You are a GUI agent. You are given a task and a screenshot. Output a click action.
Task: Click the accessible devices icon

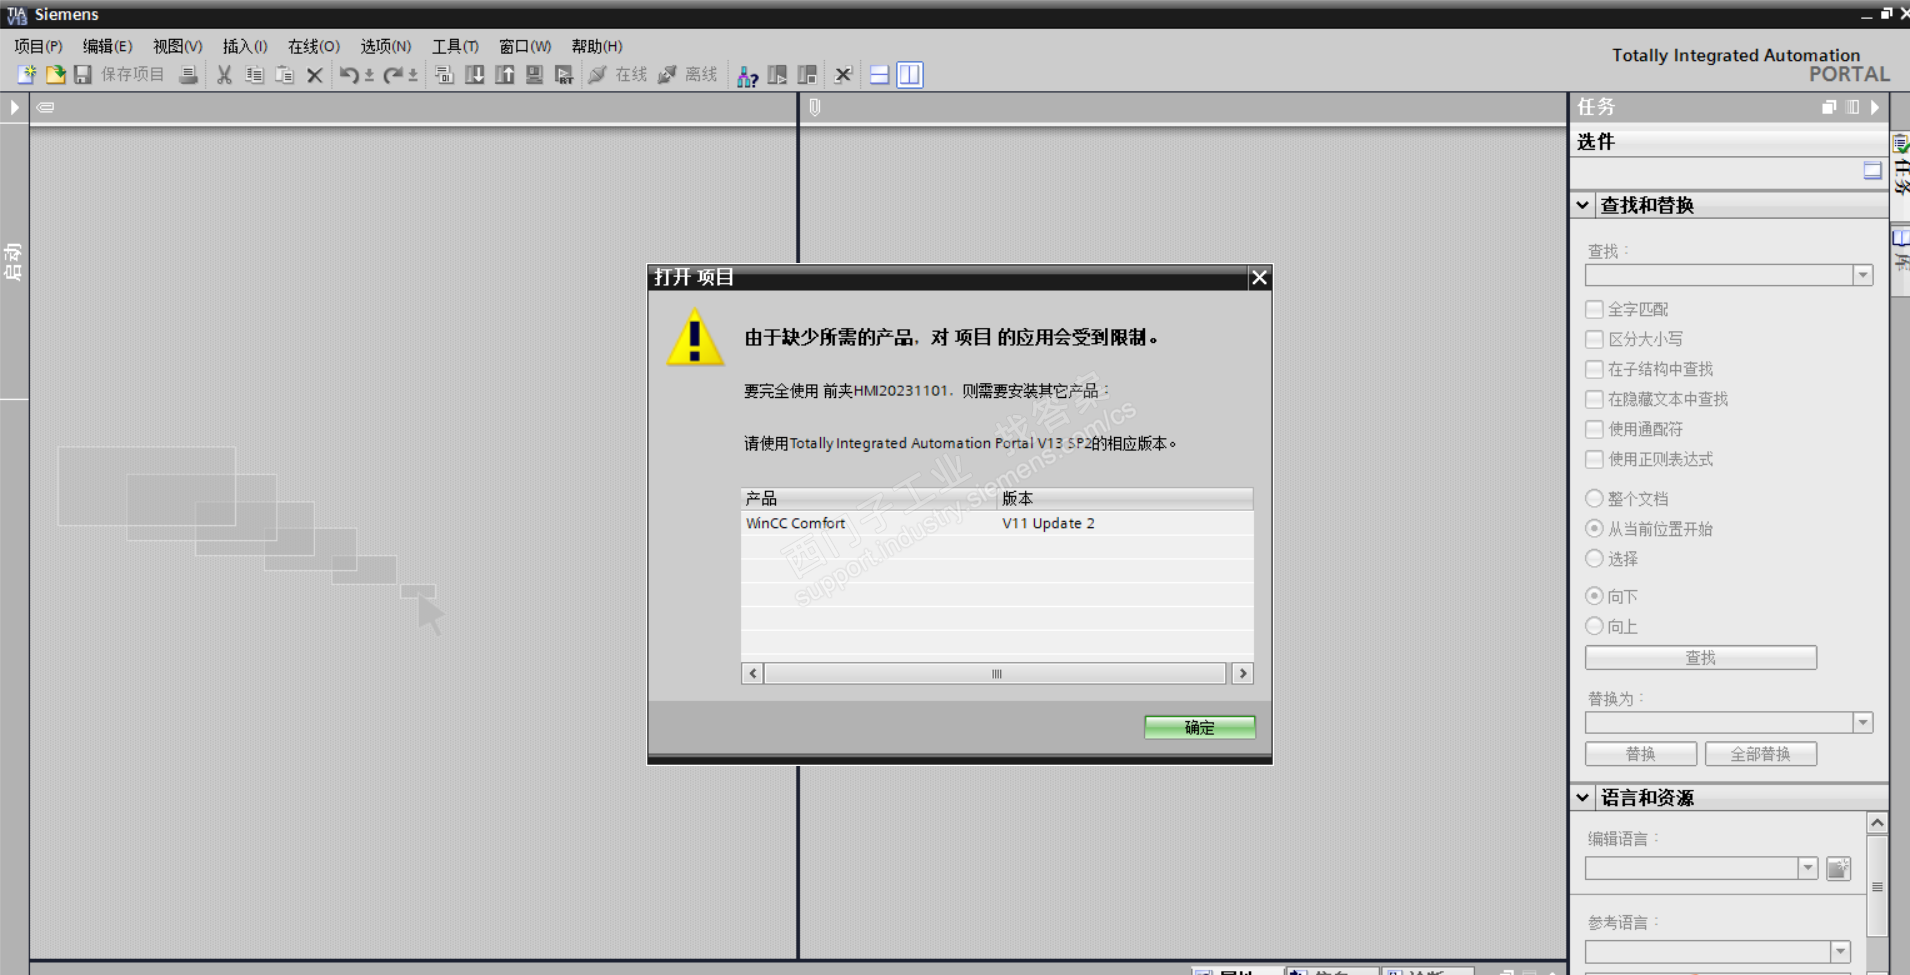pos(747,75)
